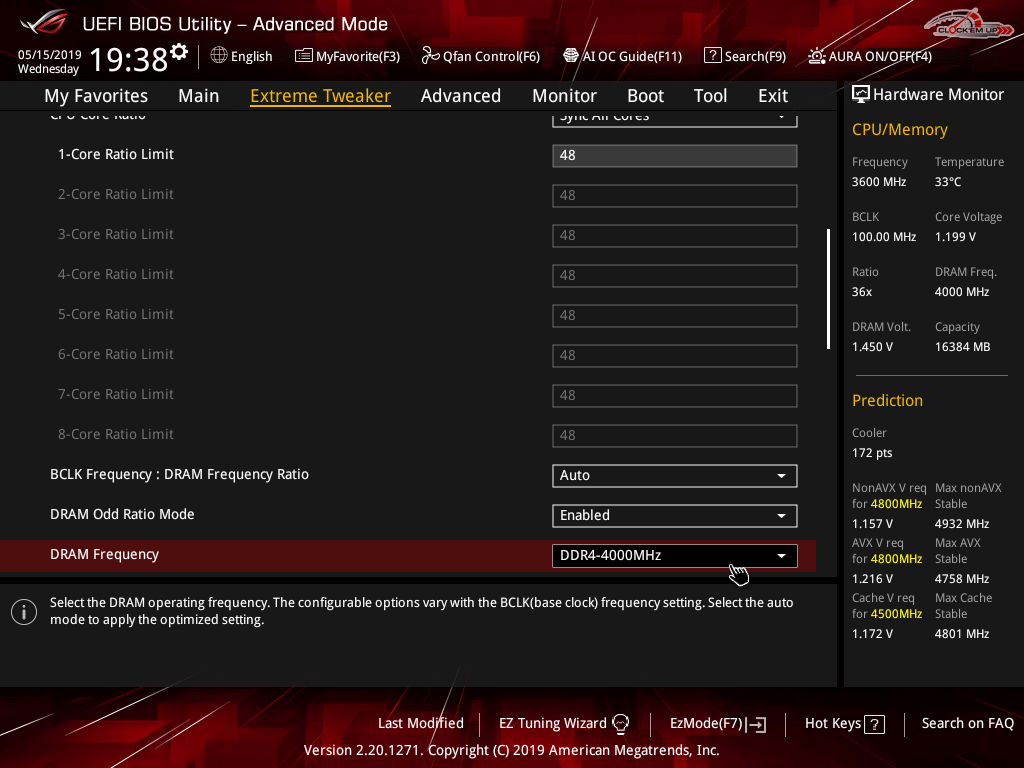Click the 1-Core Ratio Limit input field

674,155
